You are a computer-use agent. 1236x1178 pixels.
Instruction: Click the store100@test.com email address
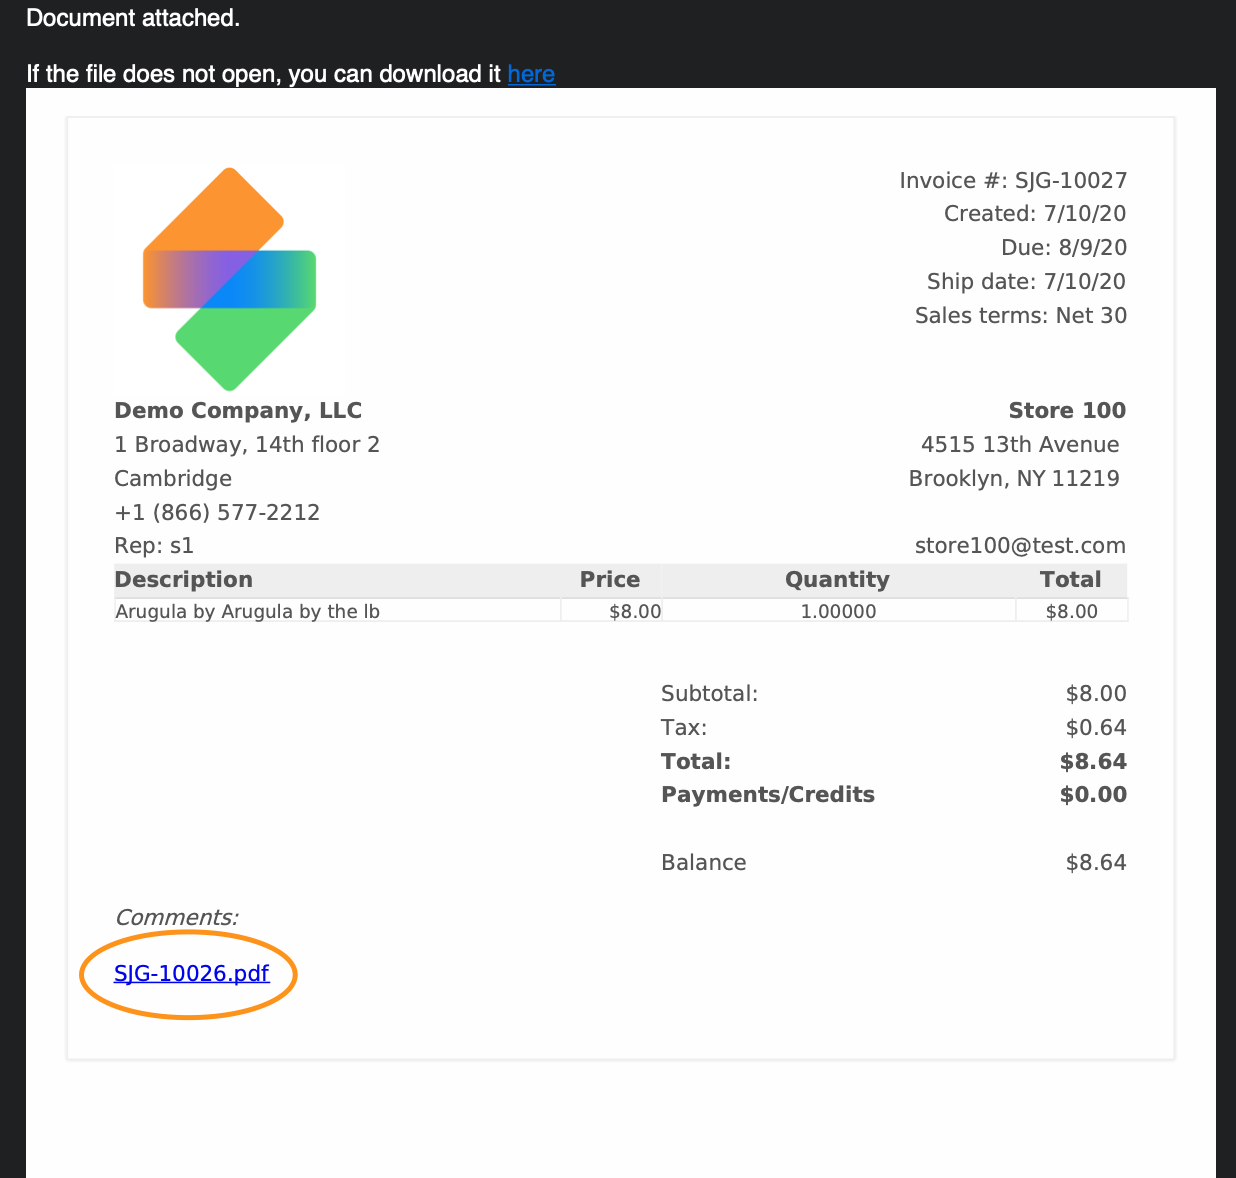1020,546
